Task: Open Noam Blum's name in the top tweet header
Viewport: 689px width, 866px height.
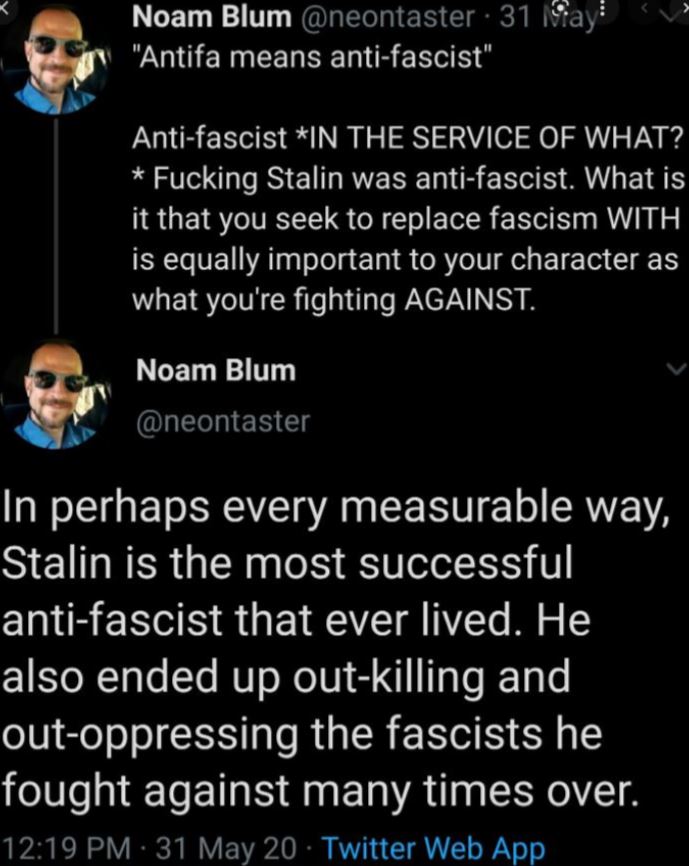Action: (212, 18)
